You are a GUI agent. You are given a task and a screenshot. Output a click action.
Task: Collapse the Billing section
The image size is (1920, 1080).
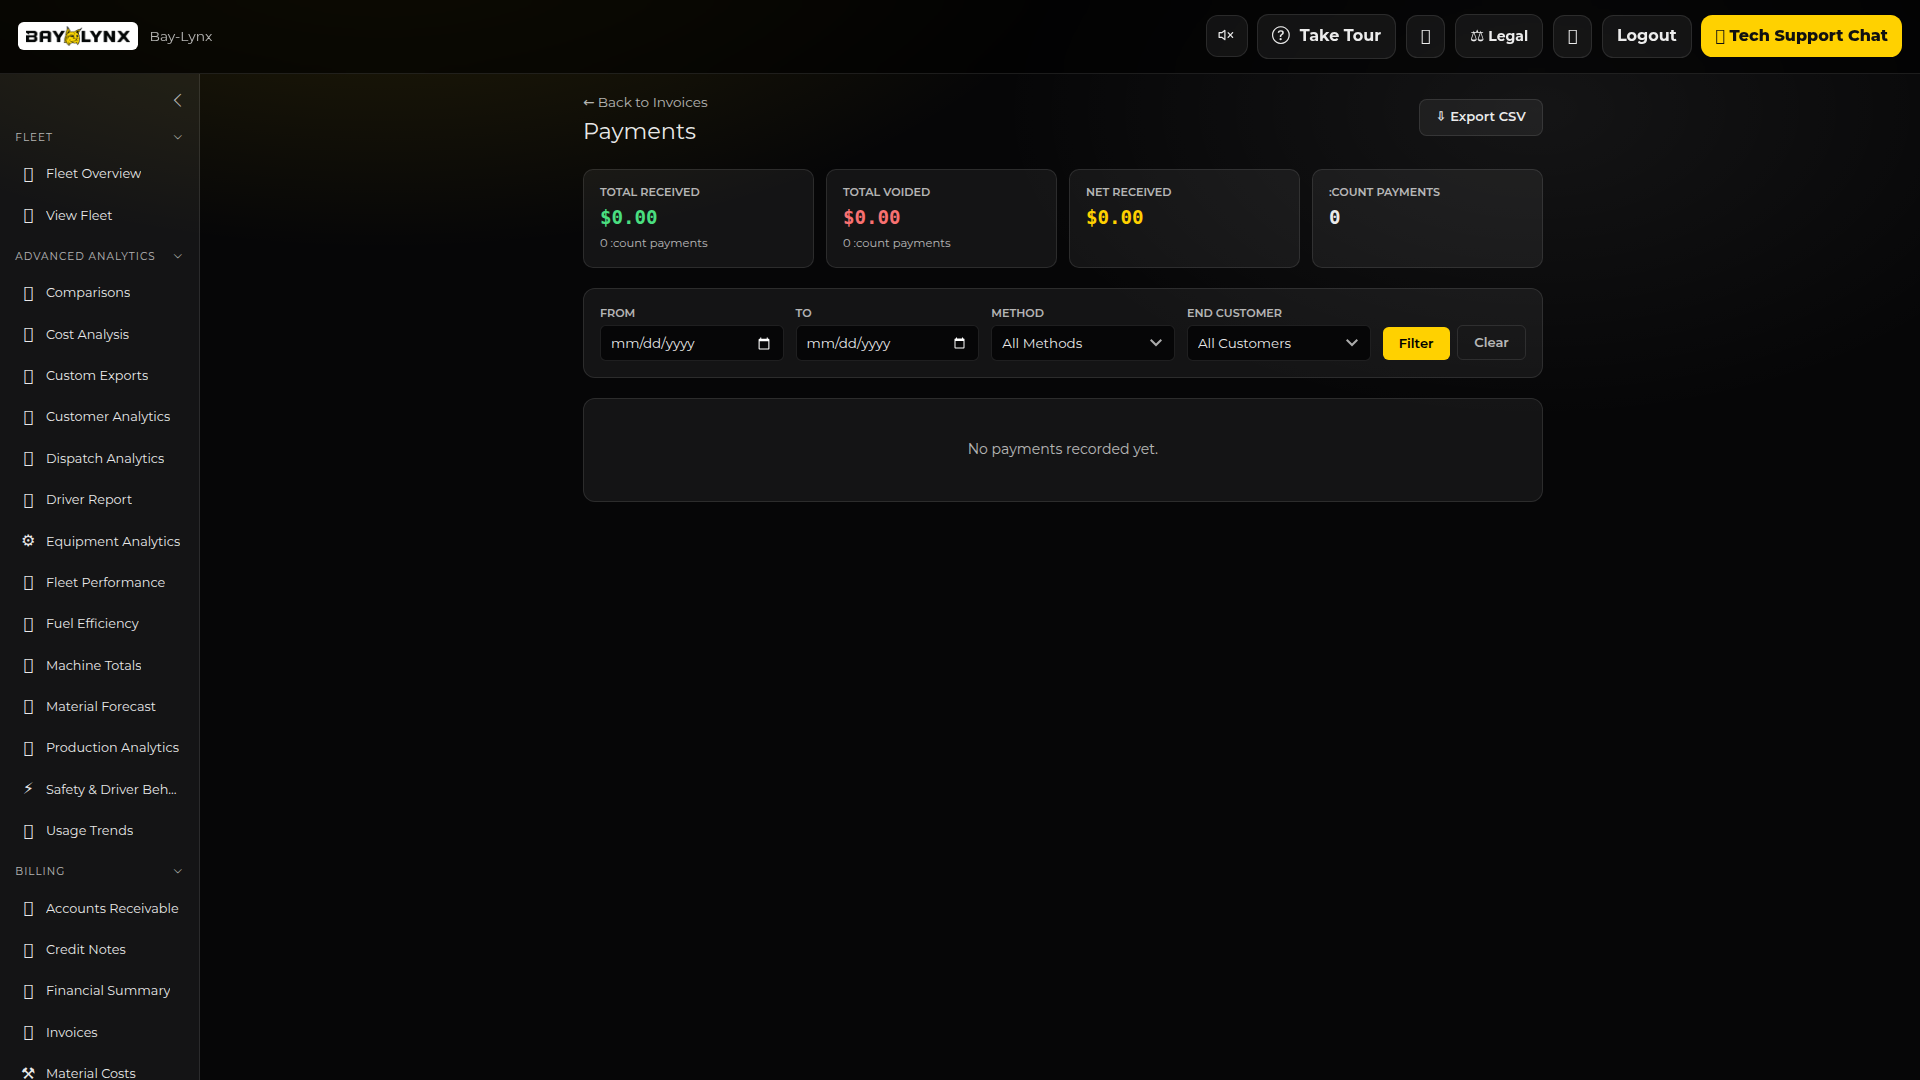pyautogui.click(x=178, y=871)
